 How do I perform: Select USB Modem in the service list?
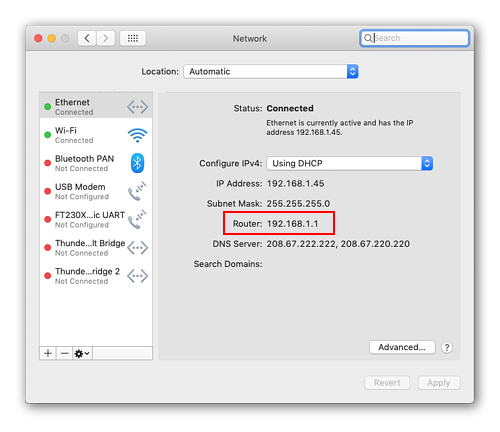[96, 191]
